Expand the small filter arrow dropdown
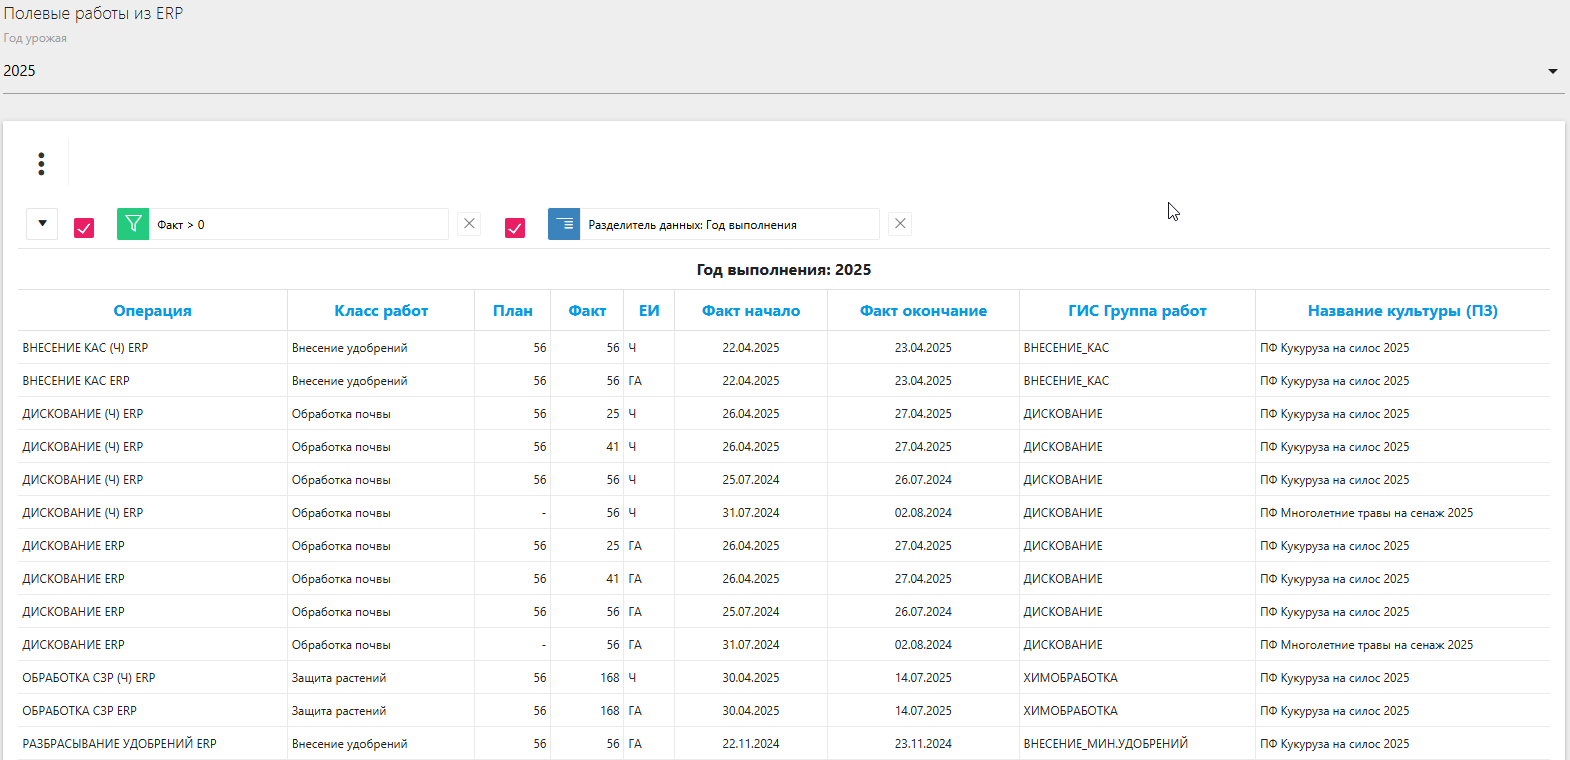 click(x=42, y=224)
